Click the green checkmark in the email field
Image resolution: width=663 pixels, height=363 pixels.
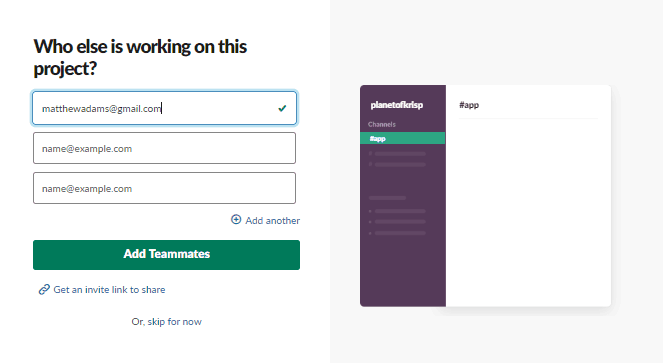(282, 108)
